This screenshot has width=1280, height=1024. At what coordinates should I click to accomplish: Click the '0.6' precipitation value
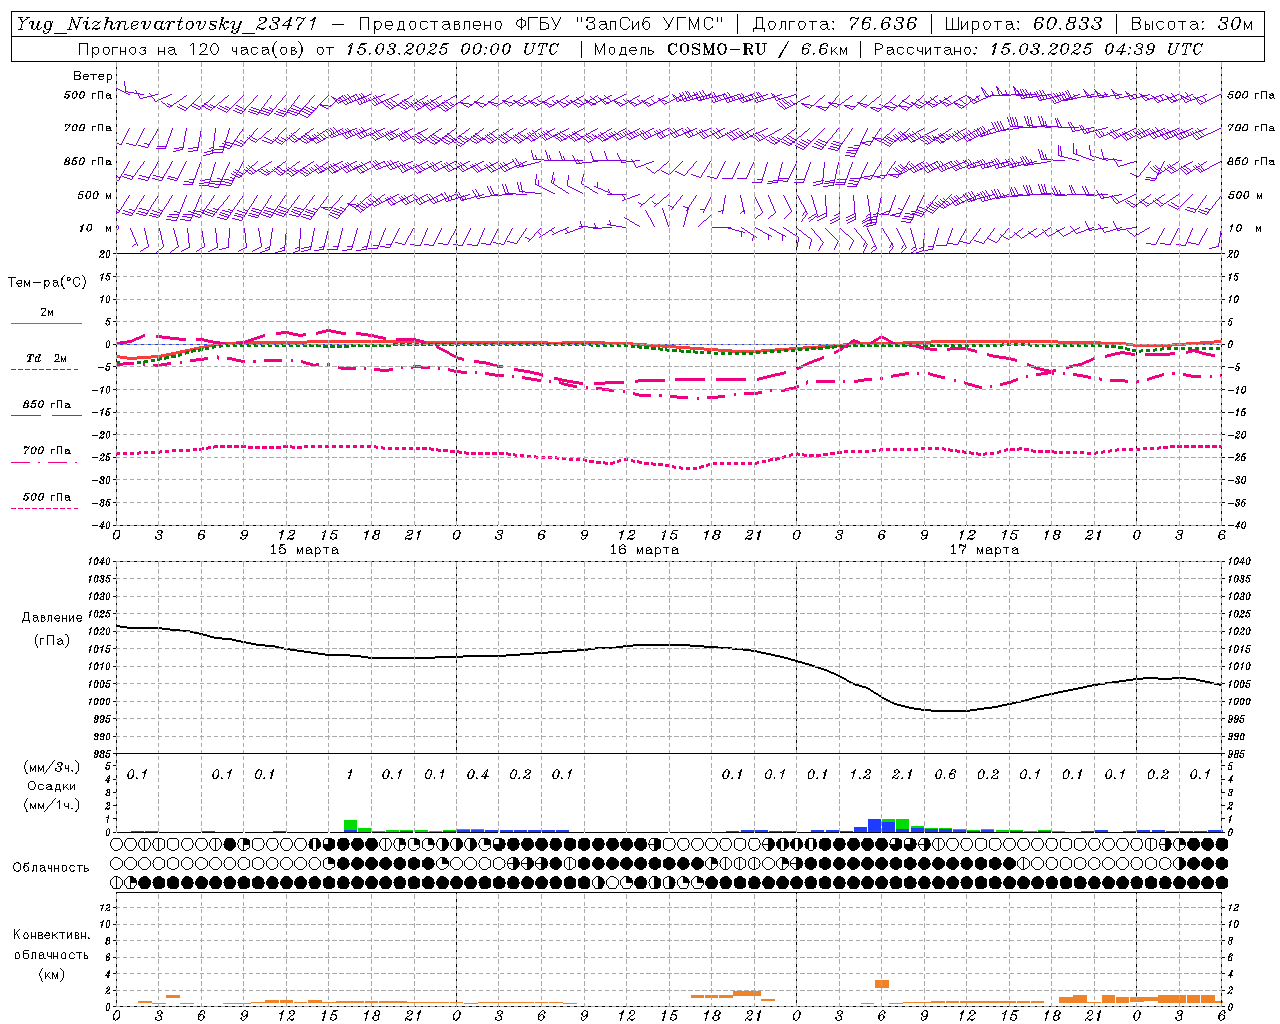point(945,775)
